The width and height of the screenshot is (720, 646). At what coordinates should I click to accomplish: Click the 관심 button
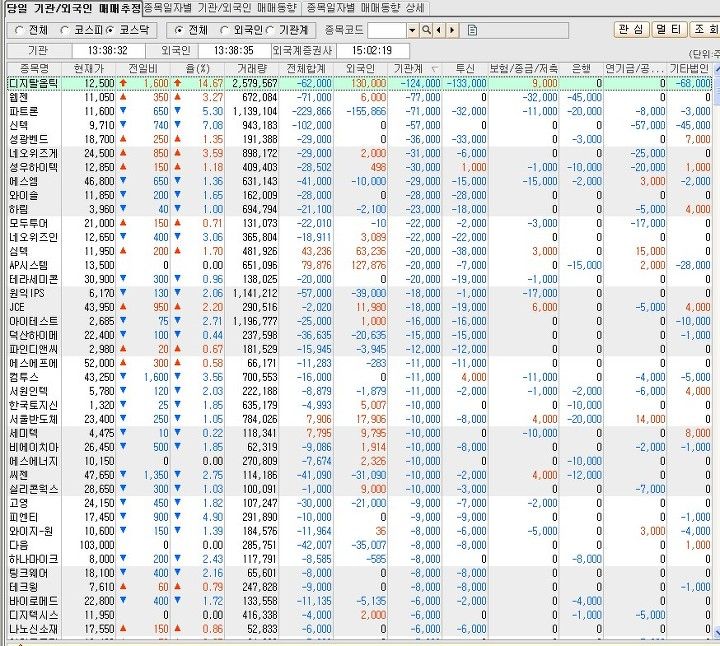click(x=631, y=29)
